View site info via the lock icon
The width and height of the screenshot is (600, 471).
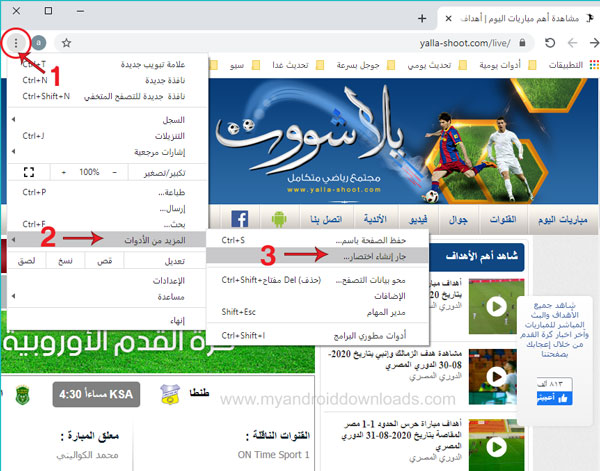point(522,42)
